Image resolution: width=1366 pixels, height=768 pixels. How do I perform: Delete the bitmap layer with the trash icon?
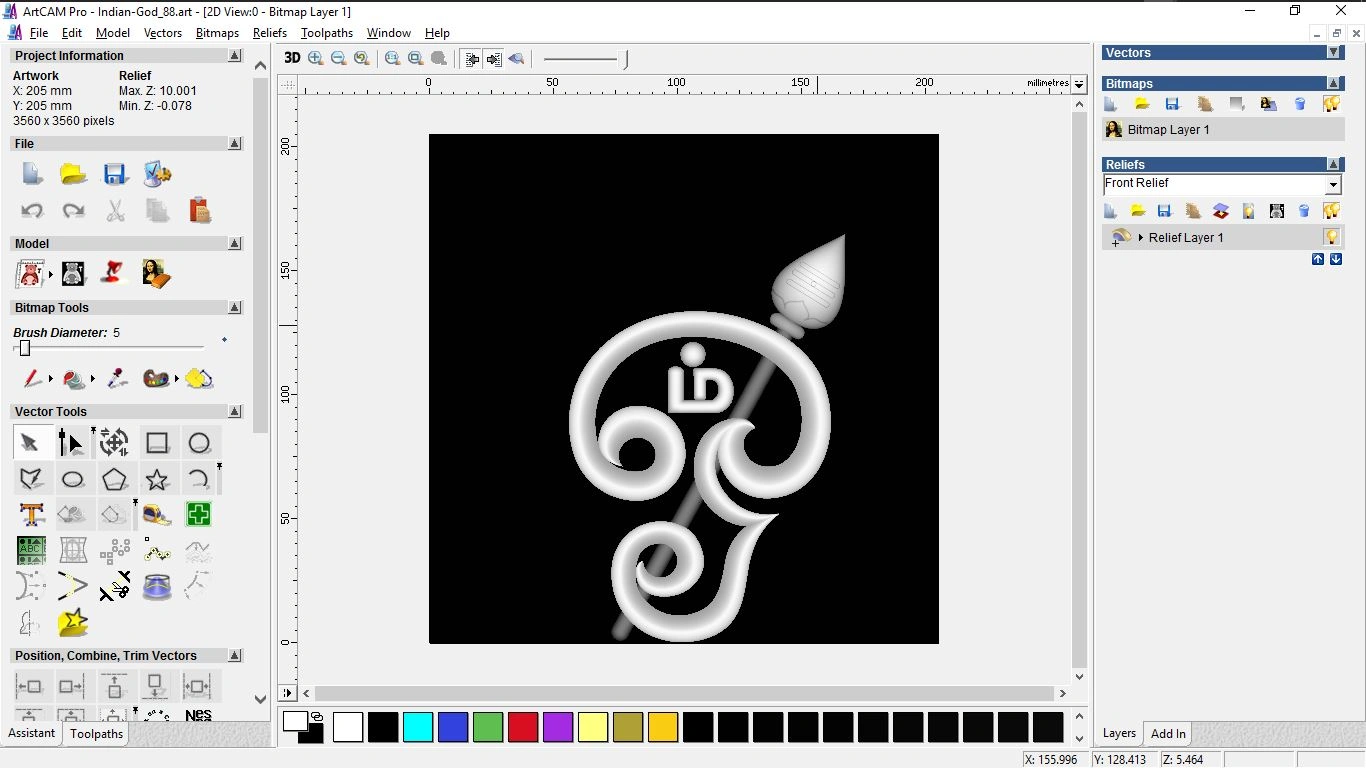pyautogui.click(x=1300, y=104)
